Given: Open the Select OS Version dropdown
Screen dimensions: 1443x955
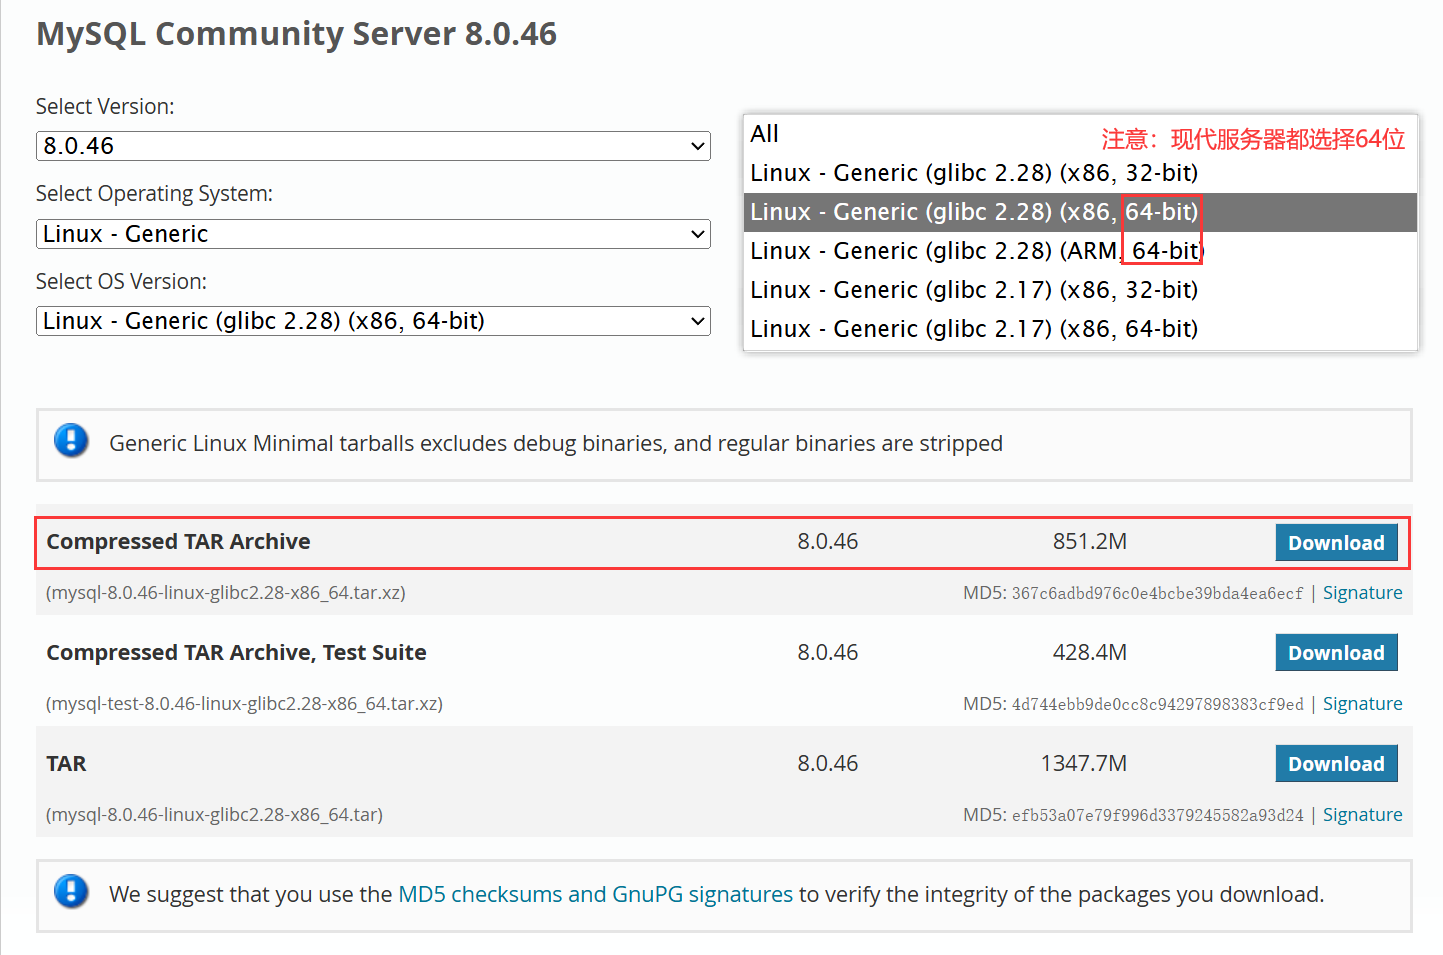Looking at the screenshot, I should point(373,321).
